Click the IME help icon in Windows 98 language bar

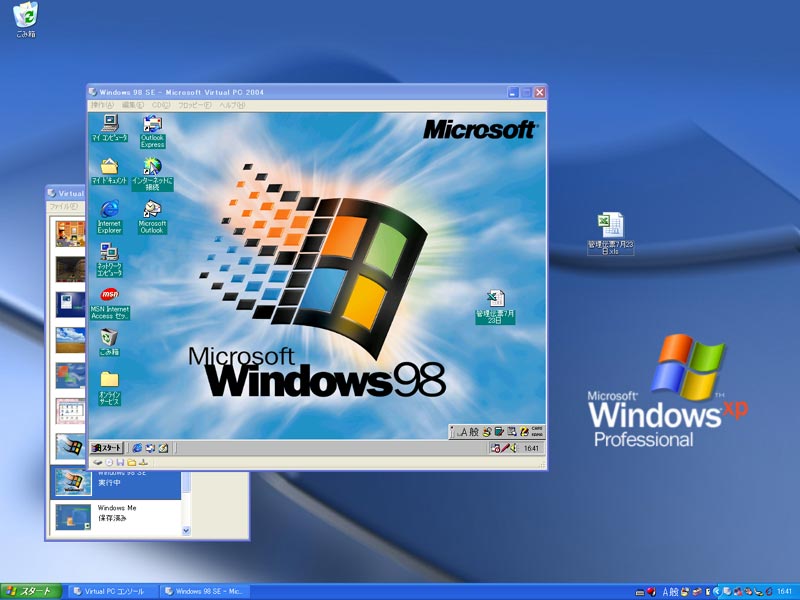[524, 432]
